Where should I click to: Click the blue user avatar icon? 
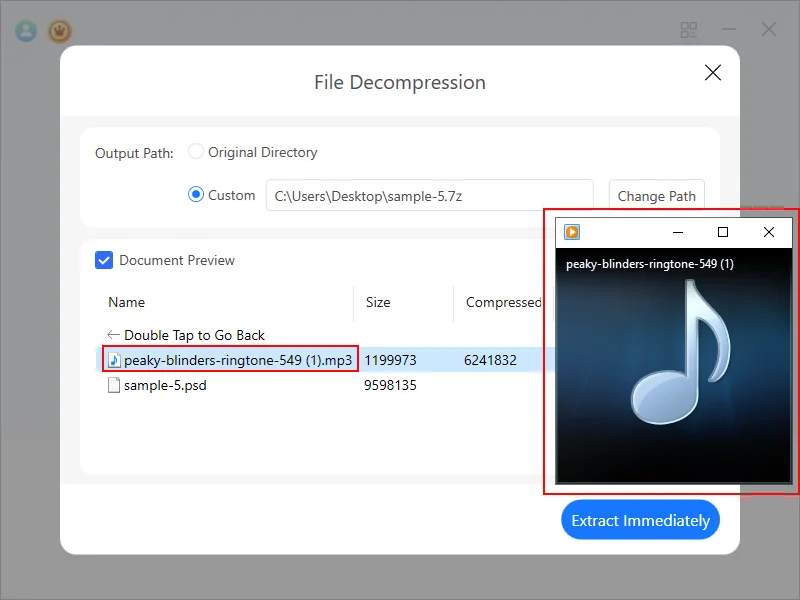tap(26, 30)
